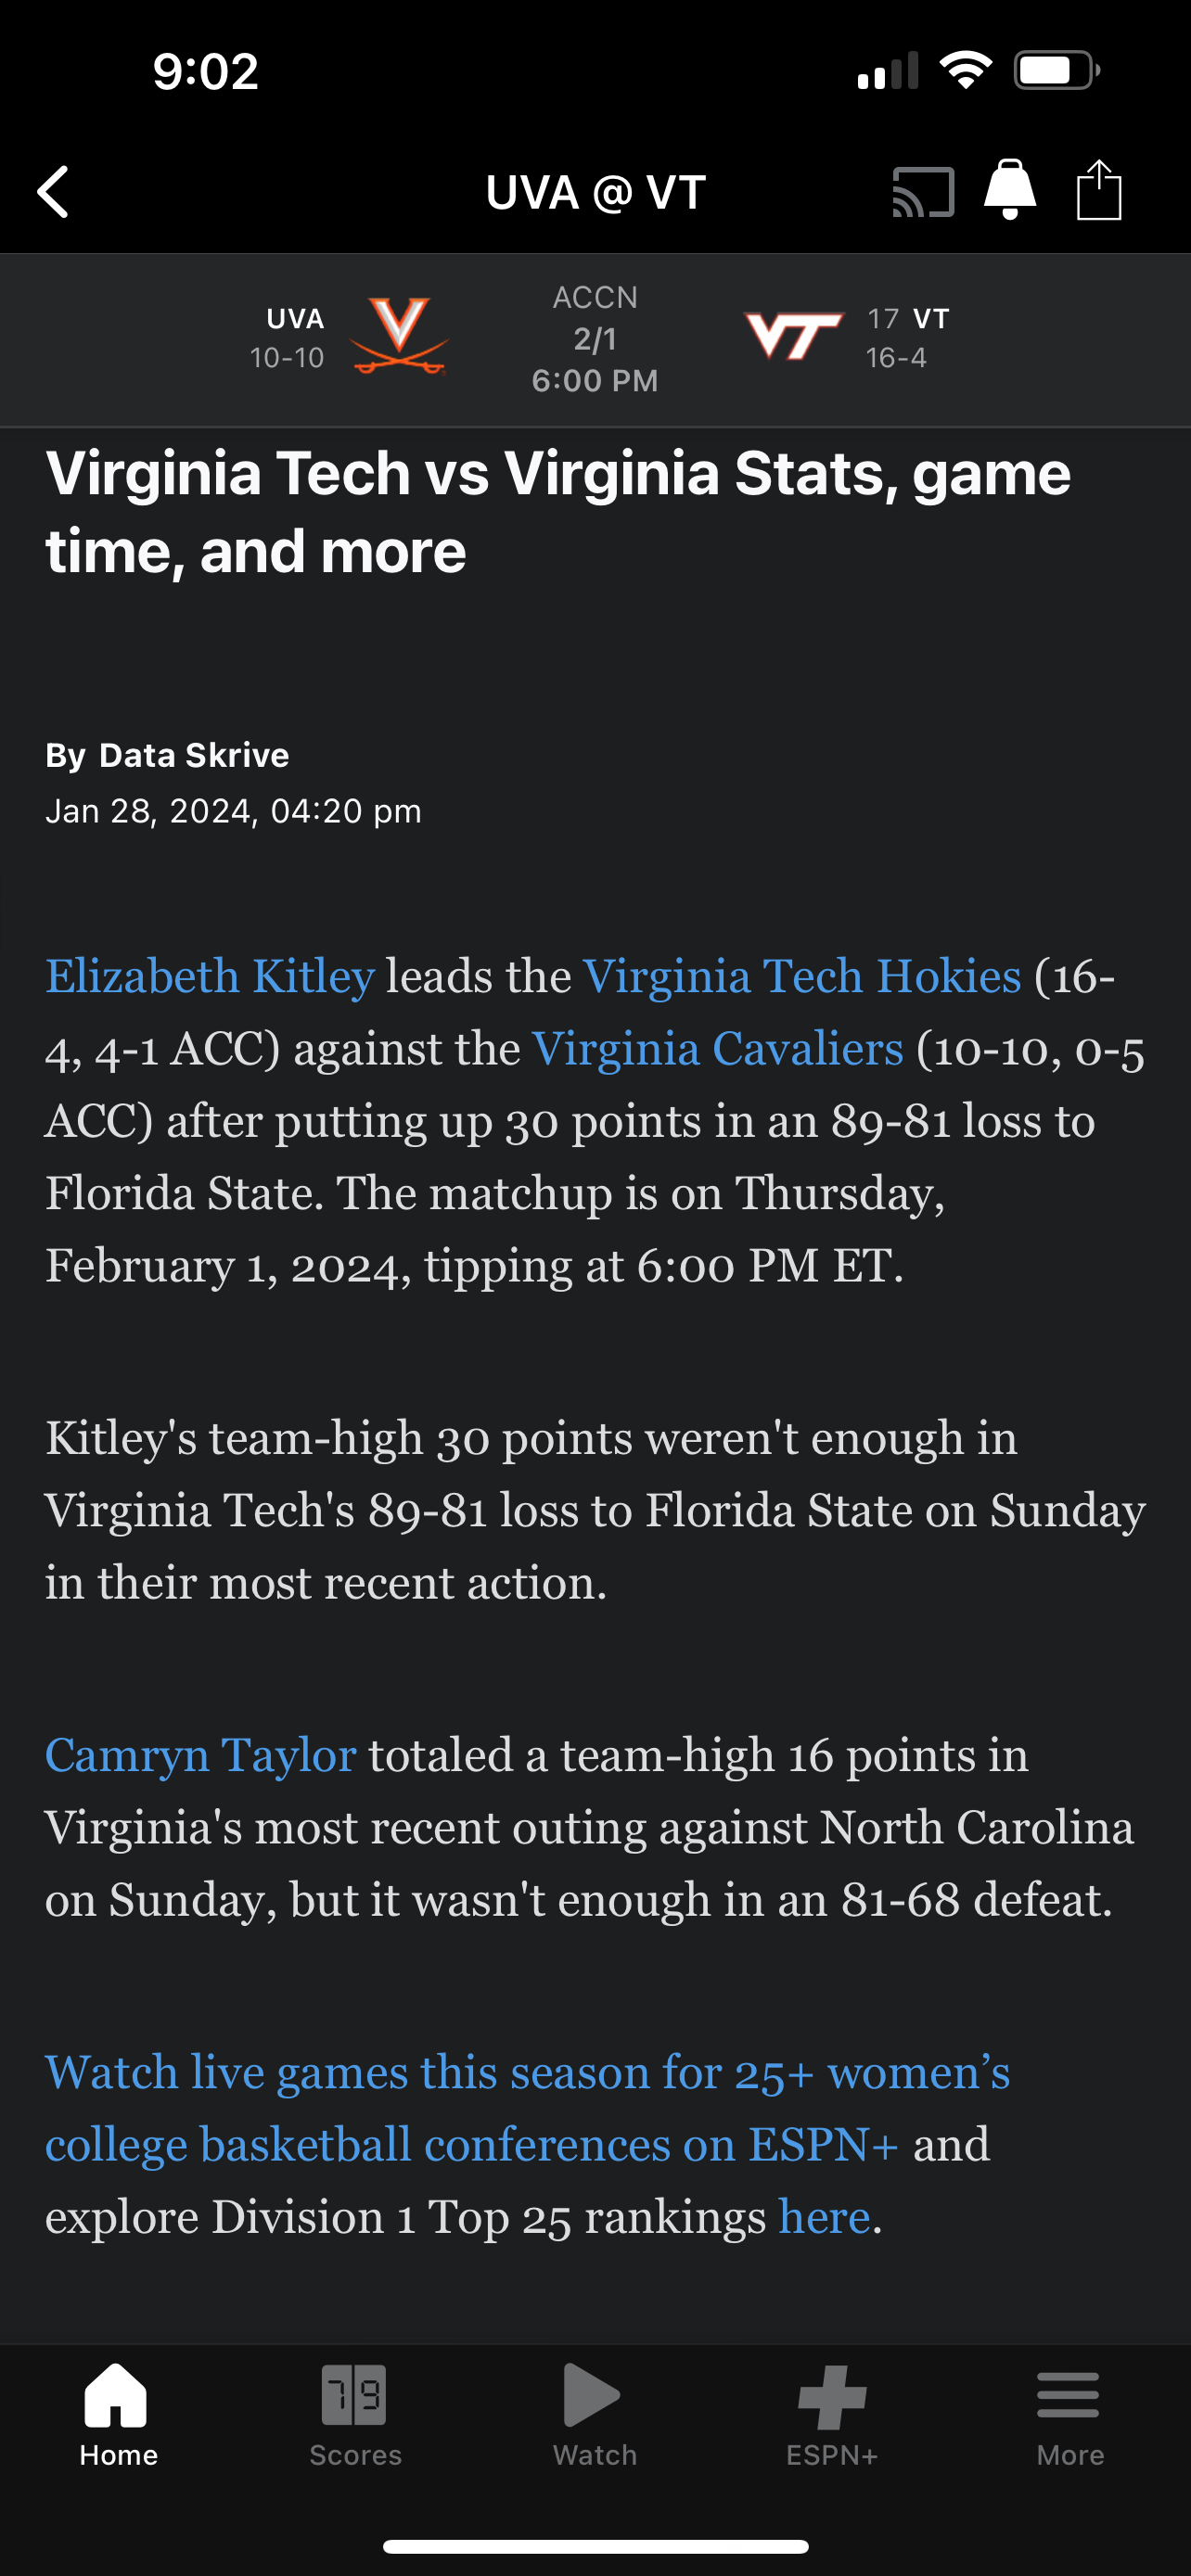The width and height of the screenshot is (1191, 2576).
Task: Open the Virginia Tech Hokies link
Action: point(801,975)
